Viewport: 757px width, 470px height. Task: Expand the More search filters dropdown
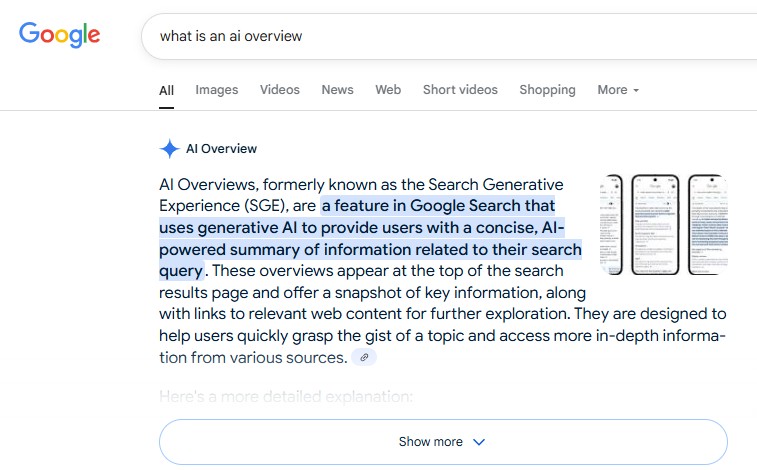tap(618, 90)
